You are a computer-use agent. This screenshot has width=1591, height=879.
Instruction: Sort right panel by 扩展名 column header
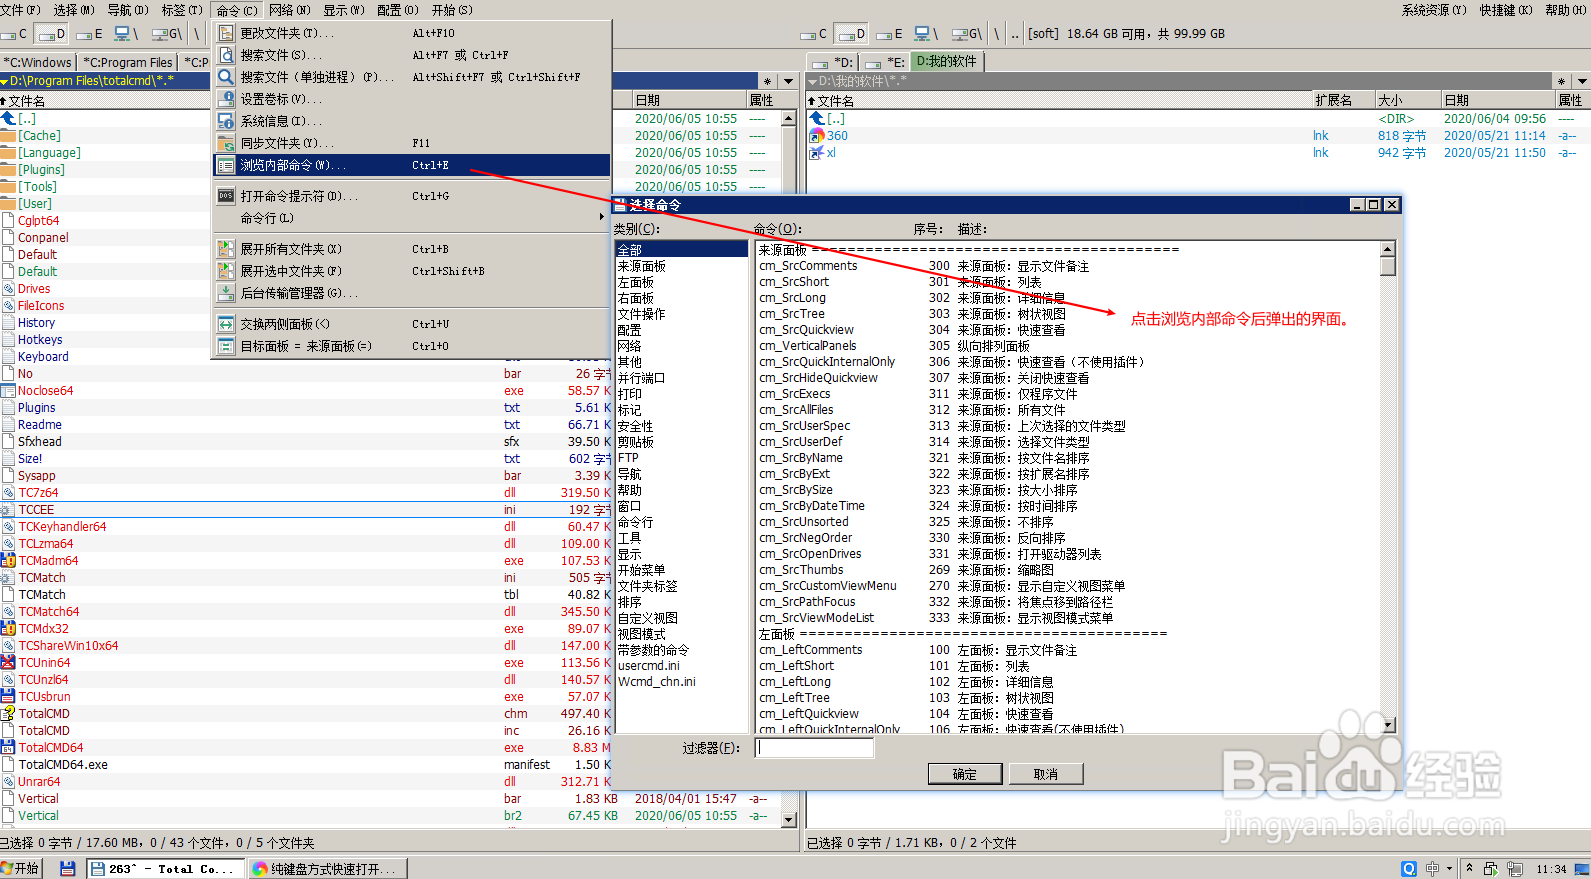tap(1343, 100)
